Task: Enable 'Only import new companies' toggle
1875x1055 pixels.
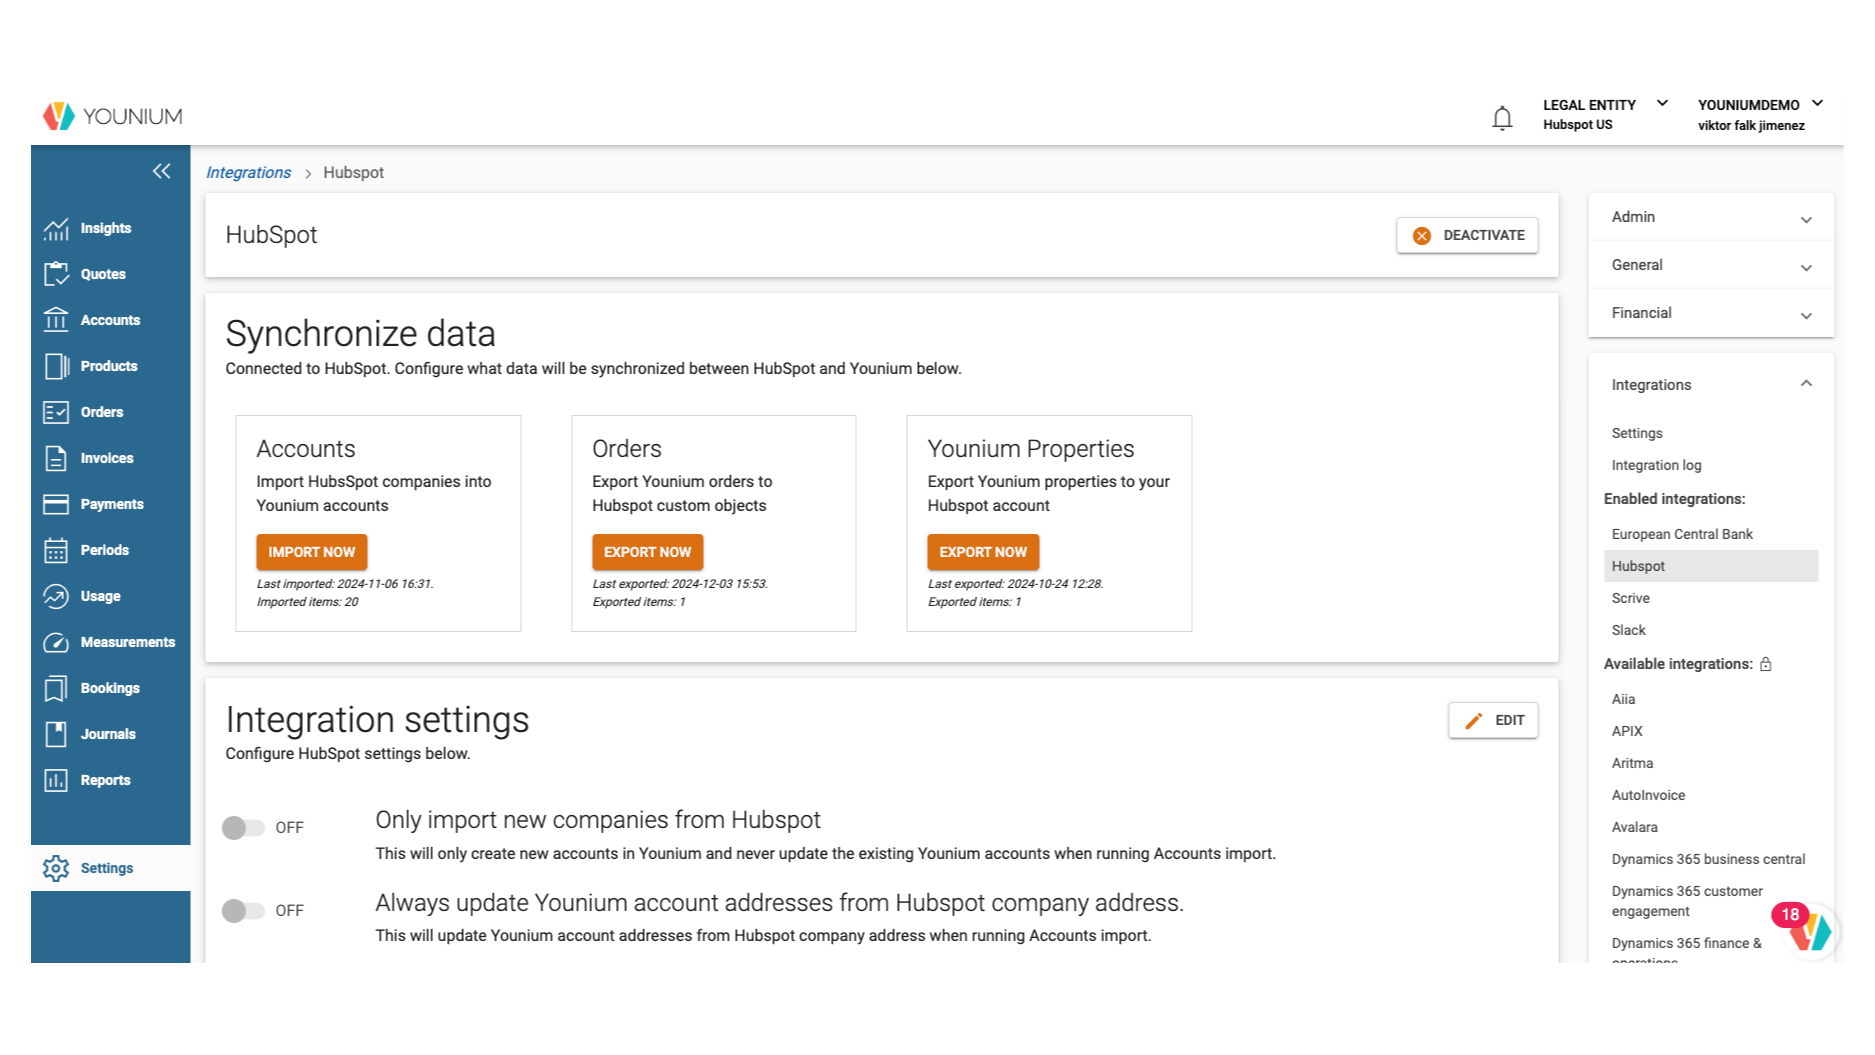Action: click(x=243, y=828)
